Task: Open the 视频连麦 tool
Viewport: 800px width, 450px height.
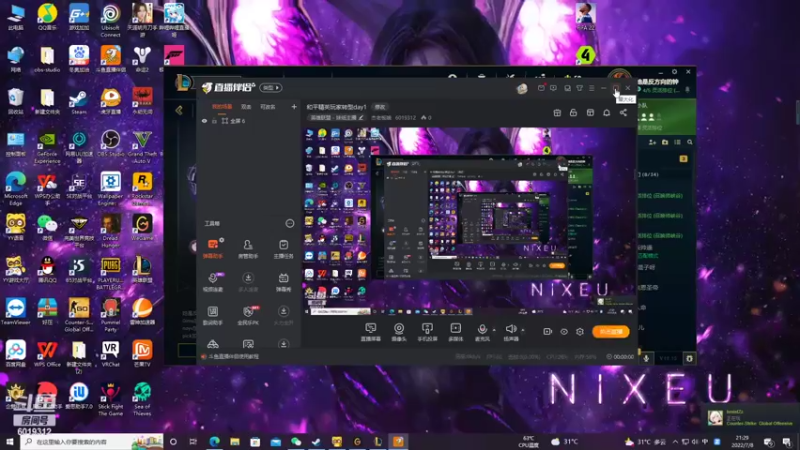Action: click(213, 282)
